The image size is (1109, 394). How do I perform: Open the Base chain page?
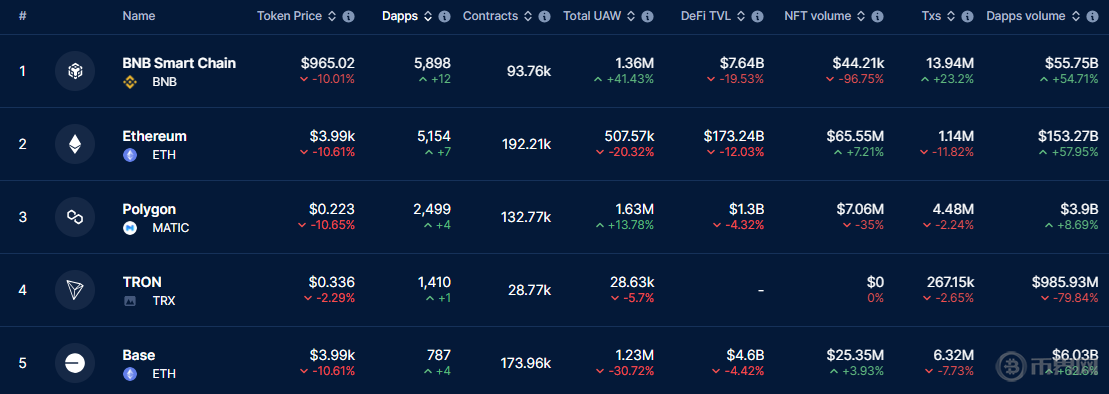coord(139,355)
